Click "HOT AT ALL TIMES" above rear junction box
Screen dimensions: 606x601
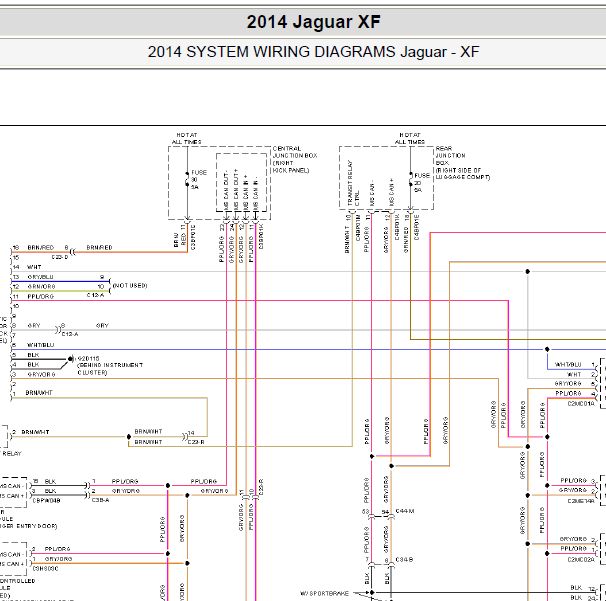coord(410,138)
